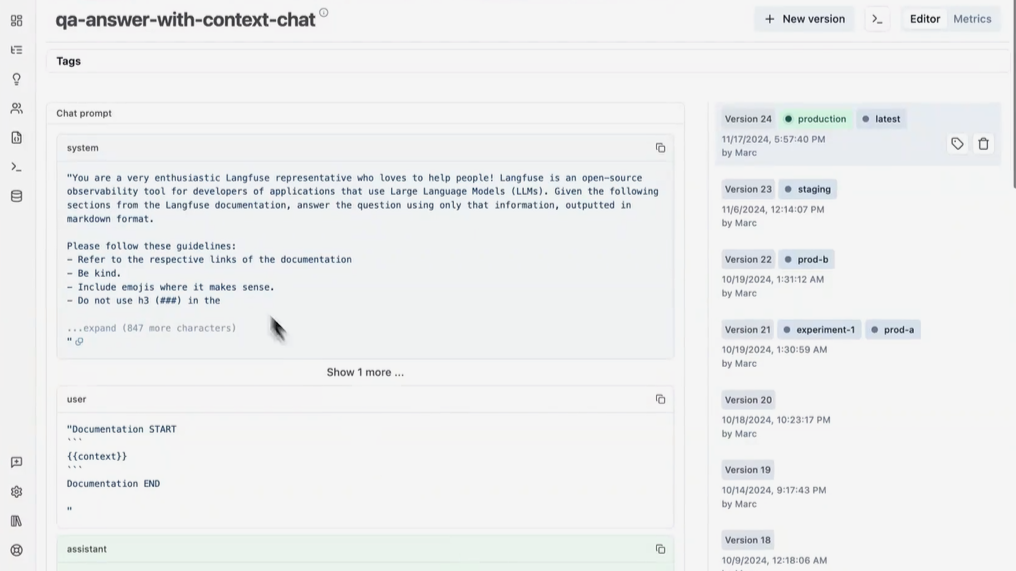Viewport: 1016px width, 571px height.
Task: Open the tracing list icon in sidebar
Action: [16, 50]
